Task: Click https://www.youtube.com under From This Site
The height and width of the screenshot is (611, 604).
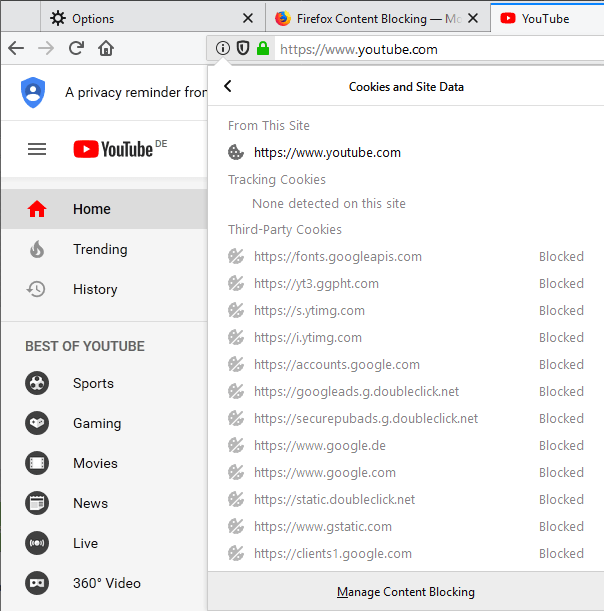Action: (x=327, y=152)
